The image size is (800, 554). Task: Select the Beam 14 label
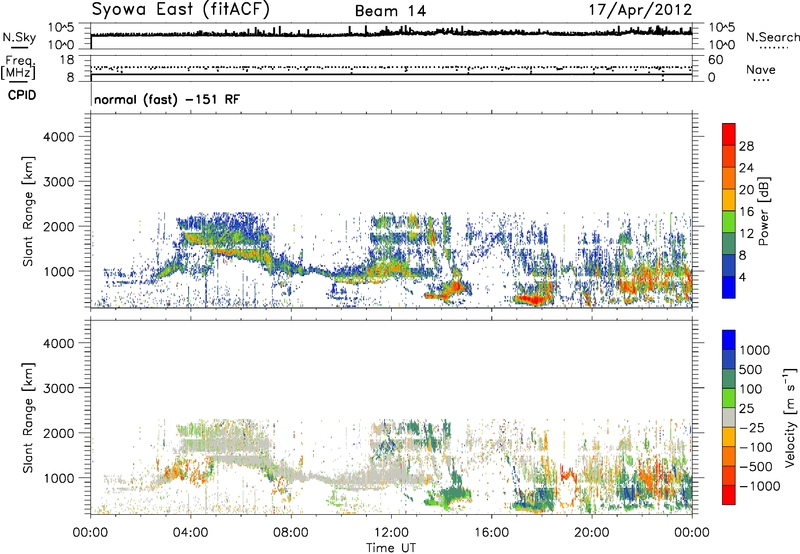click(x=394, y=11)
